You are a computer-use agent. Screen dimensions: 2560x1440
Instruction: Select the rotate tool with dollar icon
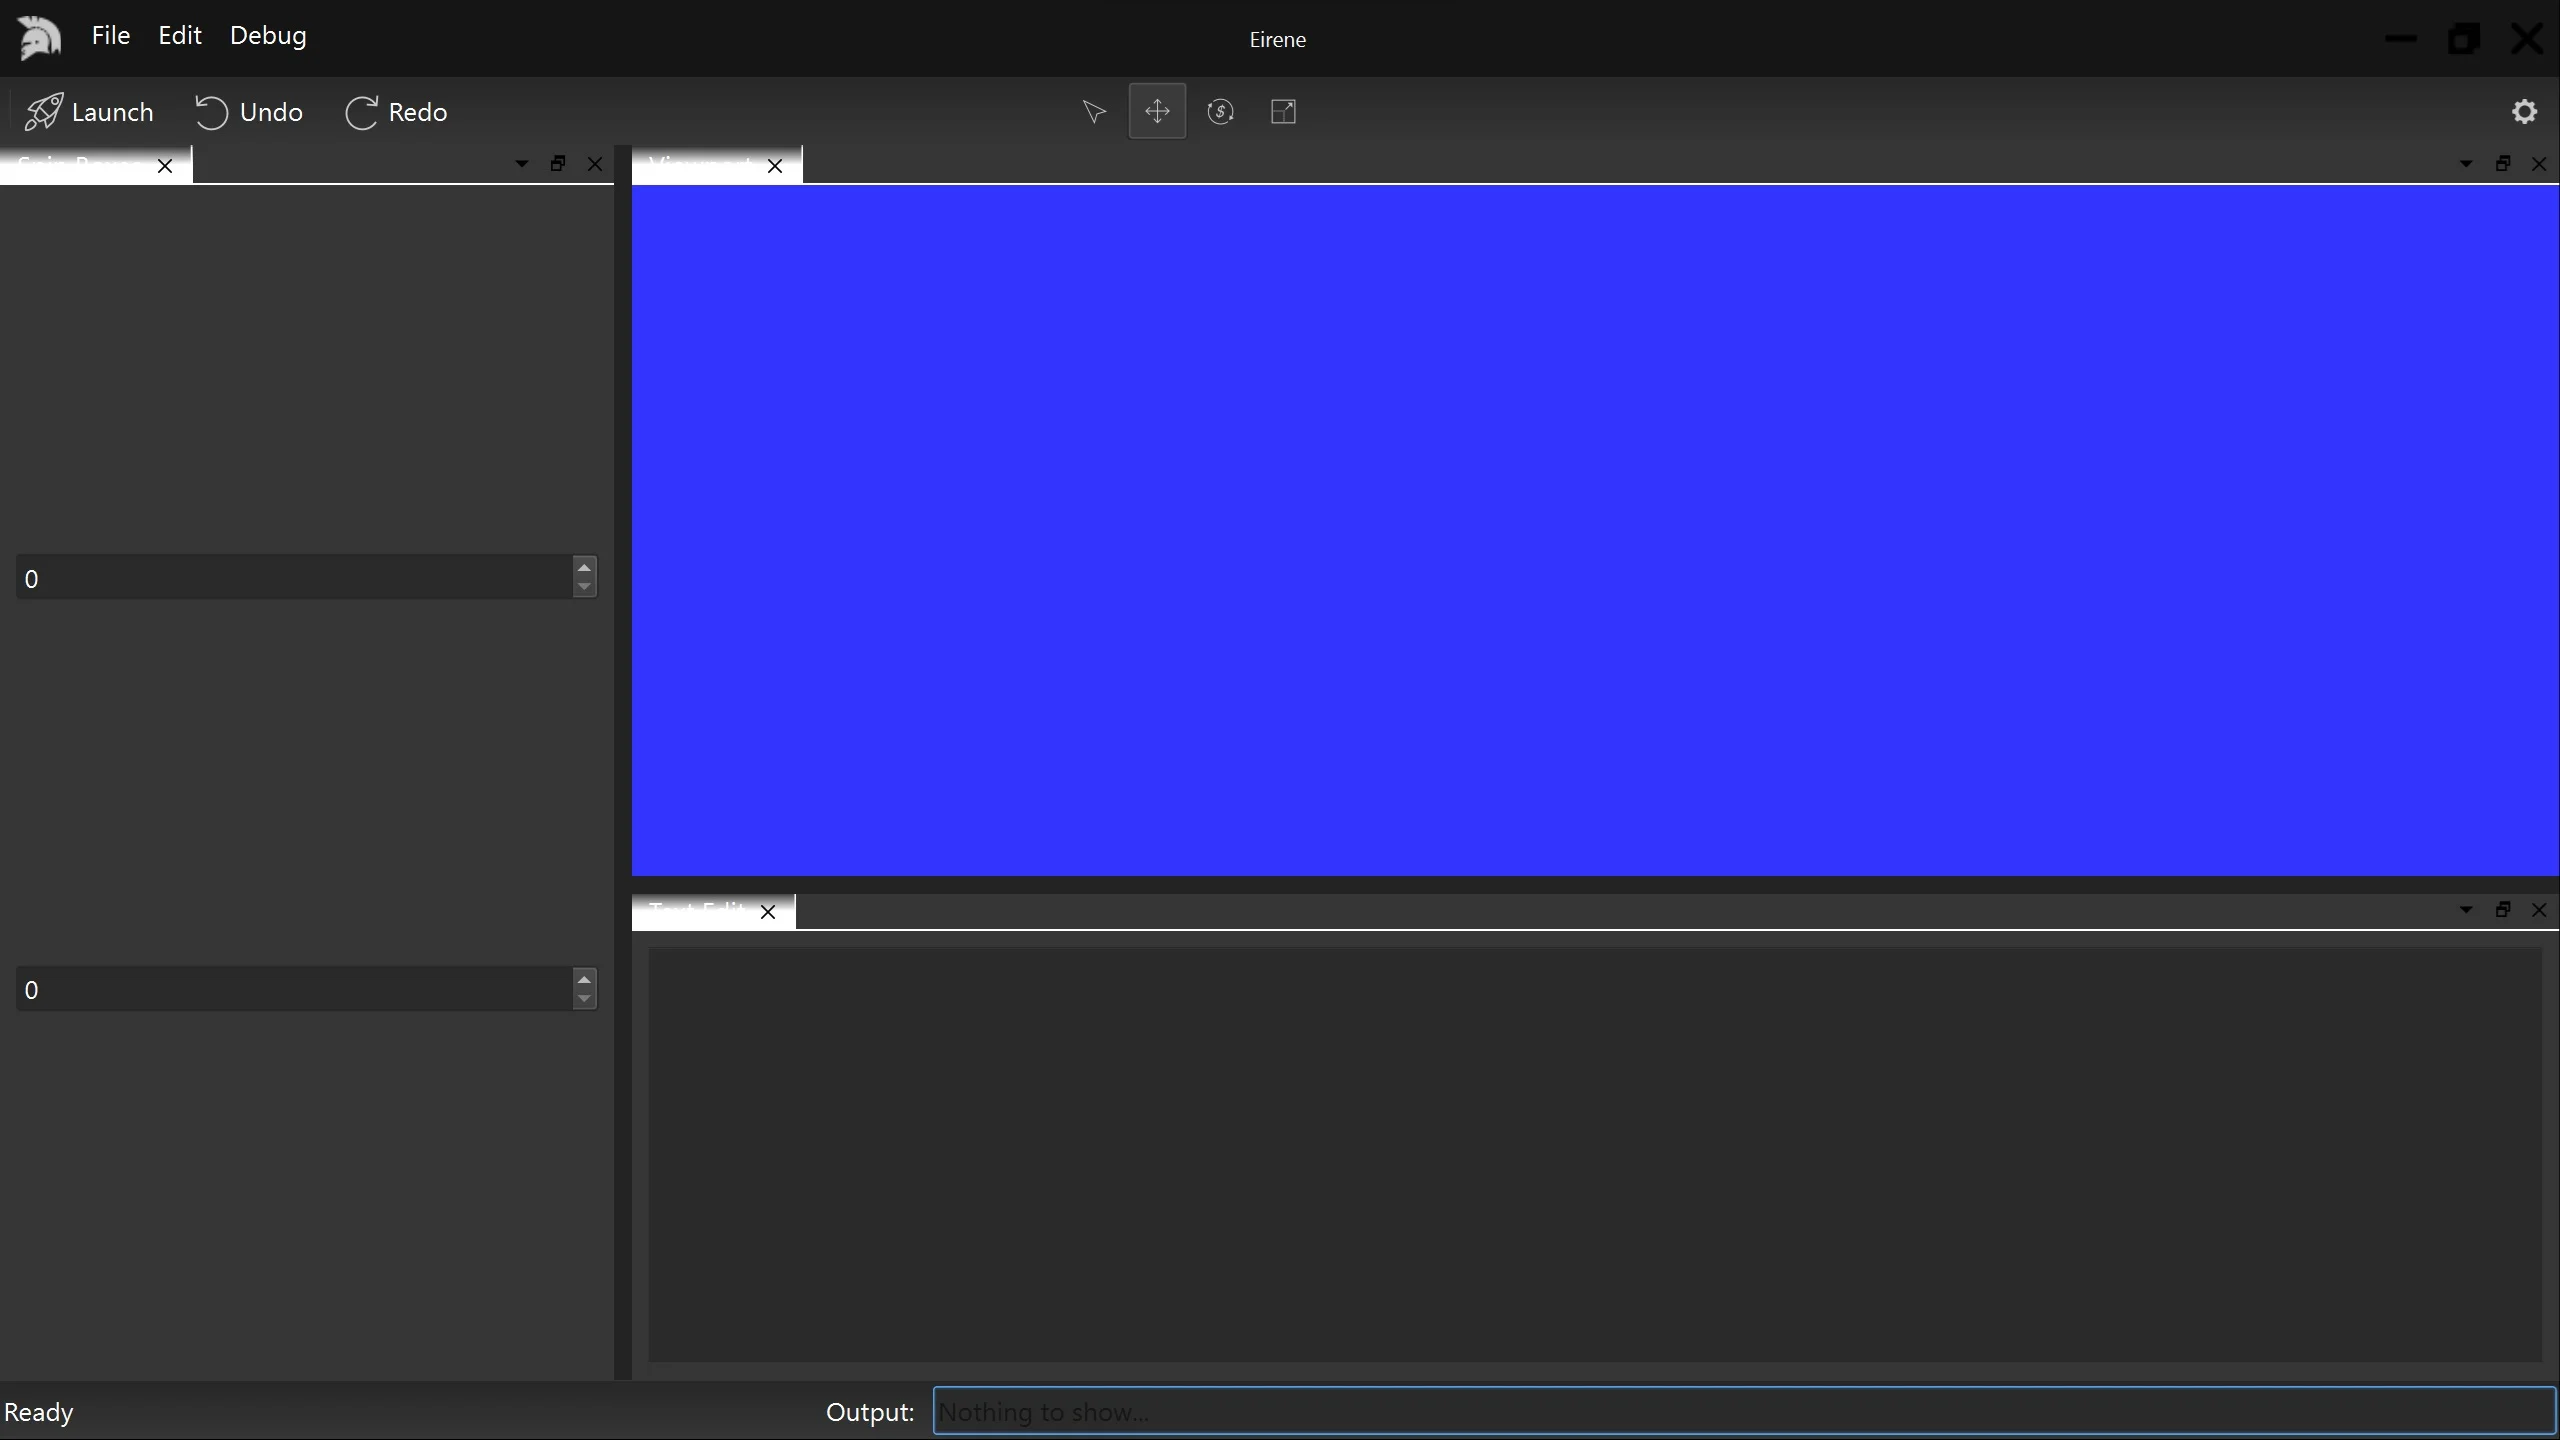[1220, 112]
